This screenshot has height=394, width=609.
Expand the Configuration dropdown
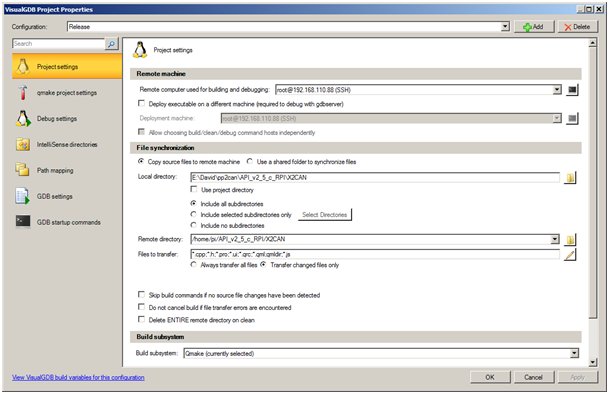[505, 26]
